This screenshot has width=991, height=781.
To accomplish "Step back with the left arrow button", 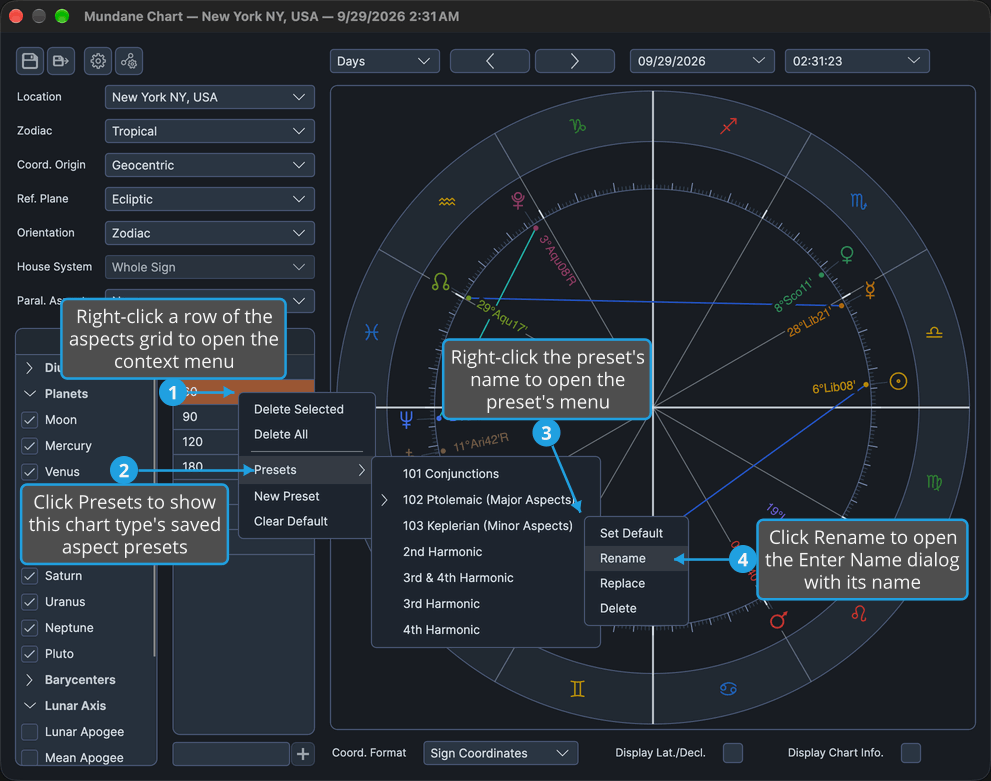I will tap(490, 61).
